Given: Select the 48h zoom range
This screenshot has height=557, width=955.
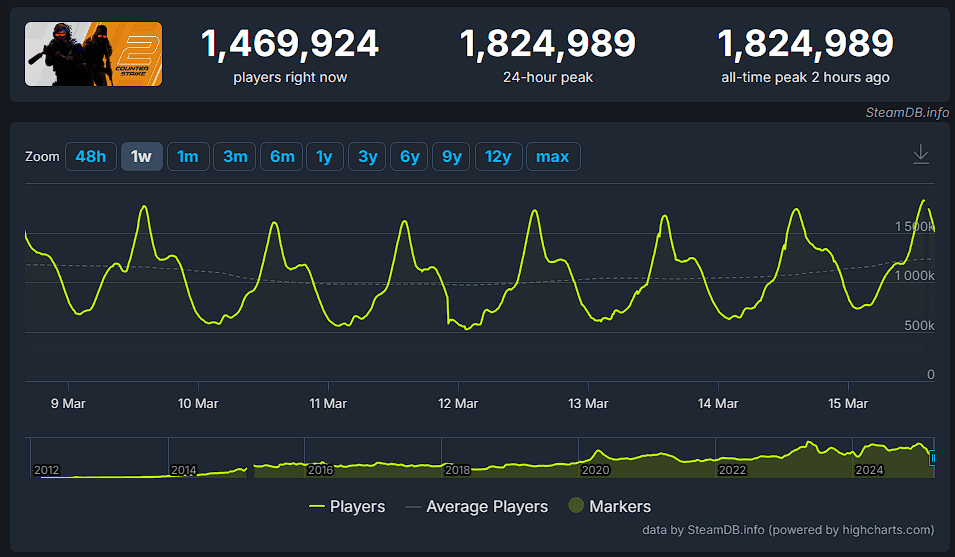Looking at the screenshot, I should coord(90,157).
